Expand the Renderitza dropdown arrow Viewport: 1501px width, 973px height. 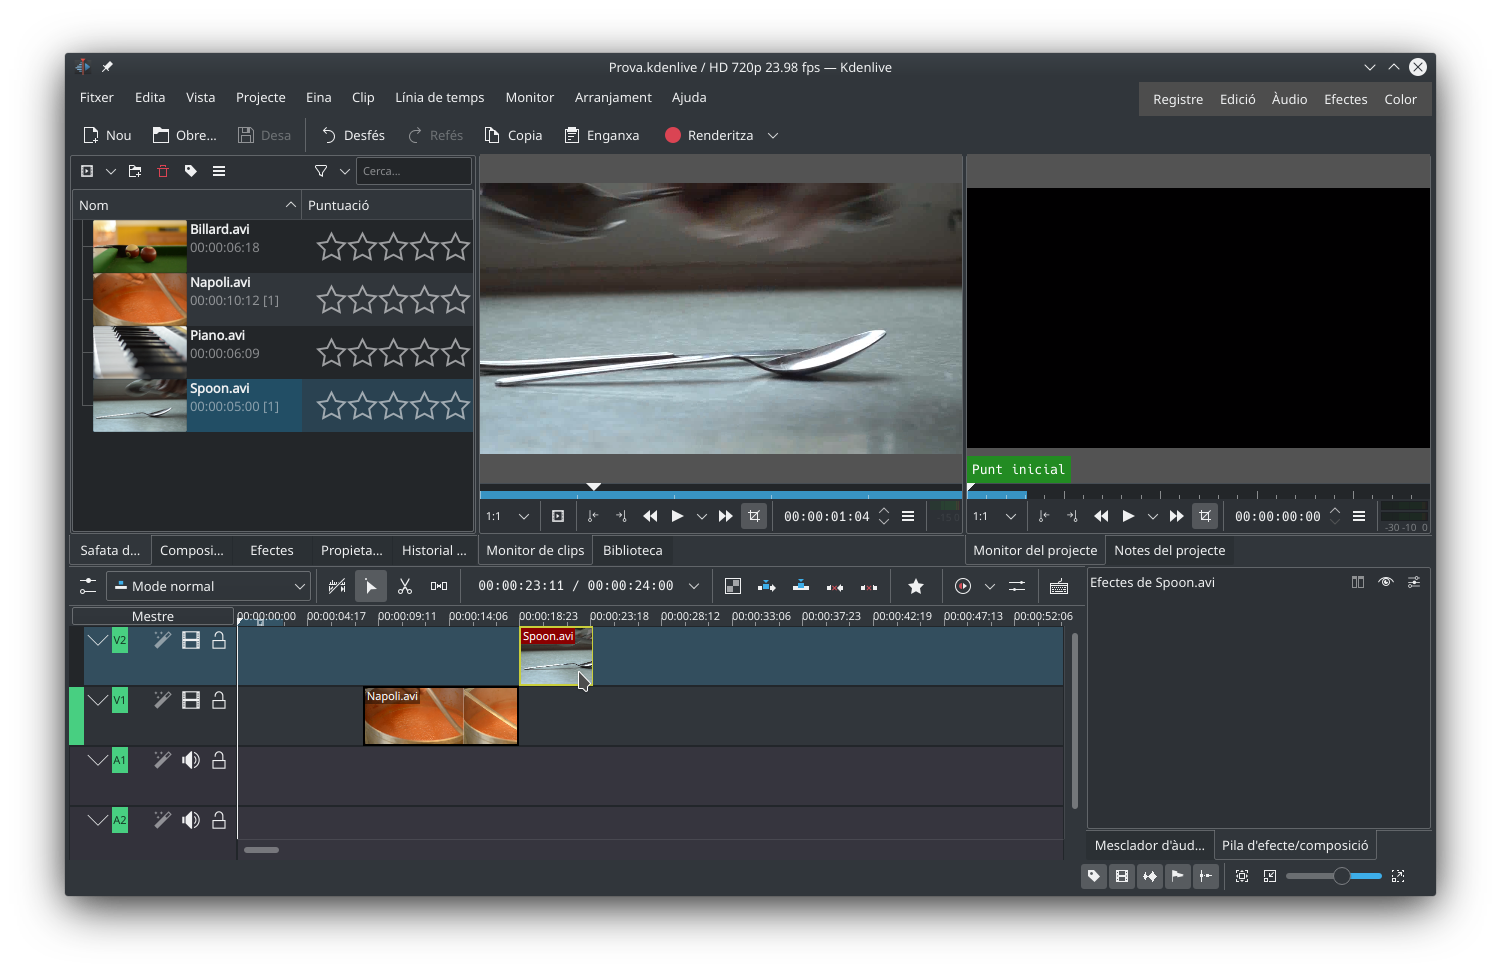coord(773,136)
